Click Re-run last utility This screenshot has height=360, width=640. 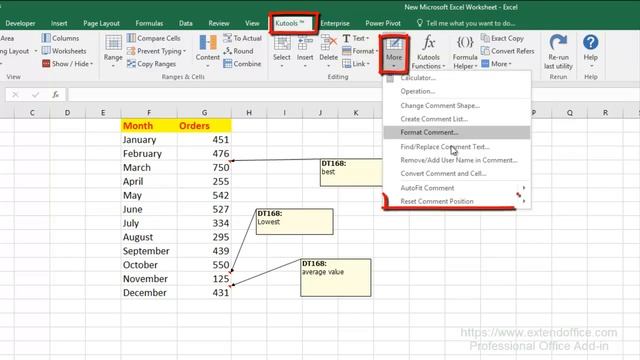point(558,51)
